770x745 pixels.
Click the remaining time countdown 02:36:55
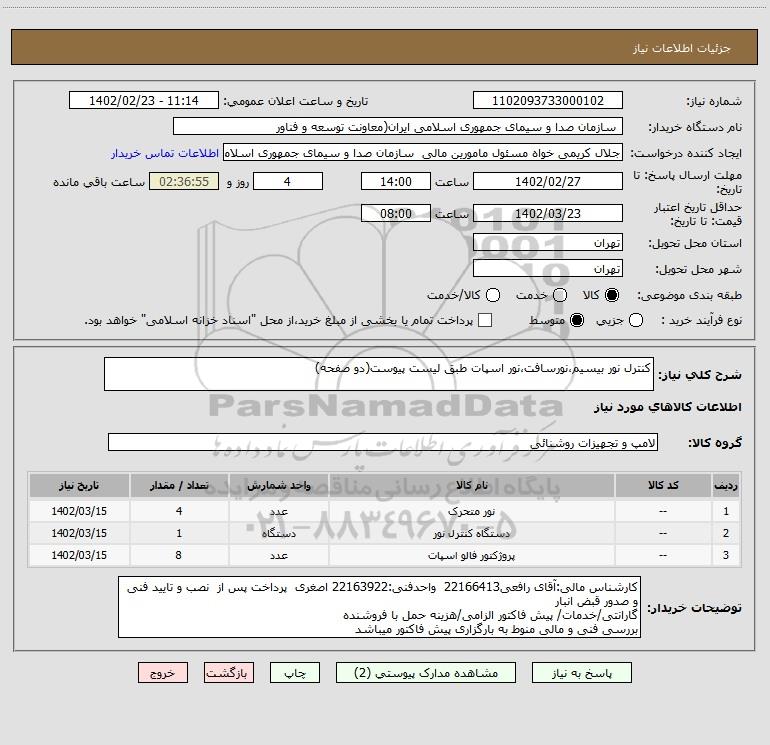pyautogui.click(x=184, y=181)
